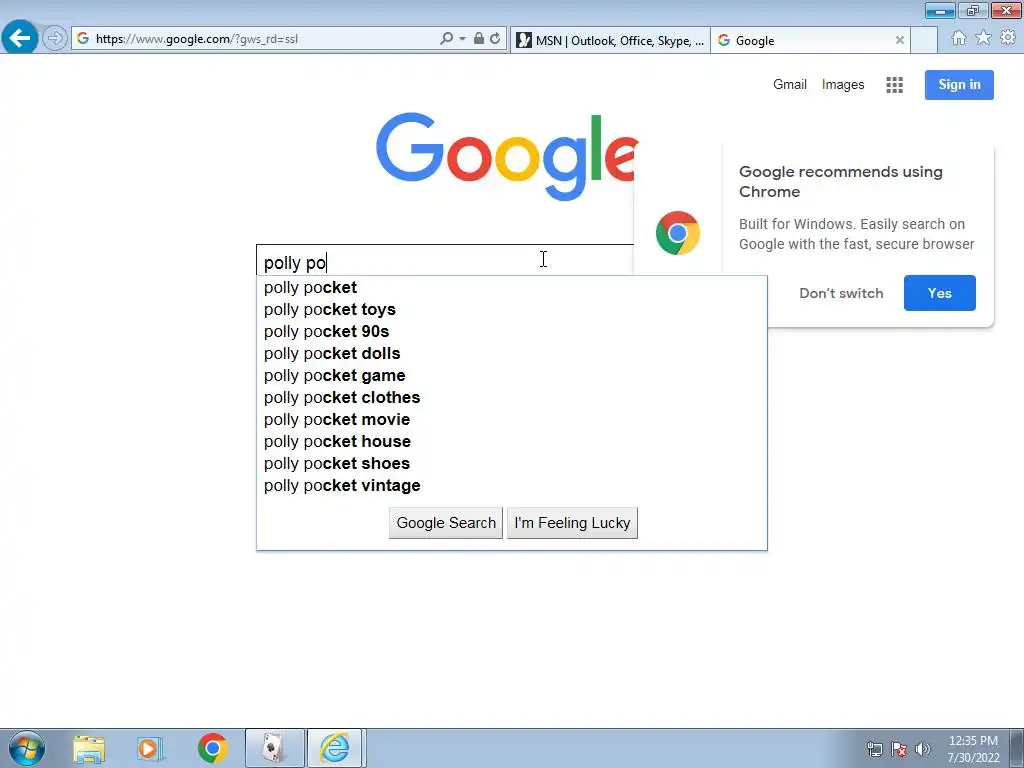Open a new blank tab
This screenshot has width=1024, height=768.
[923, 40]
